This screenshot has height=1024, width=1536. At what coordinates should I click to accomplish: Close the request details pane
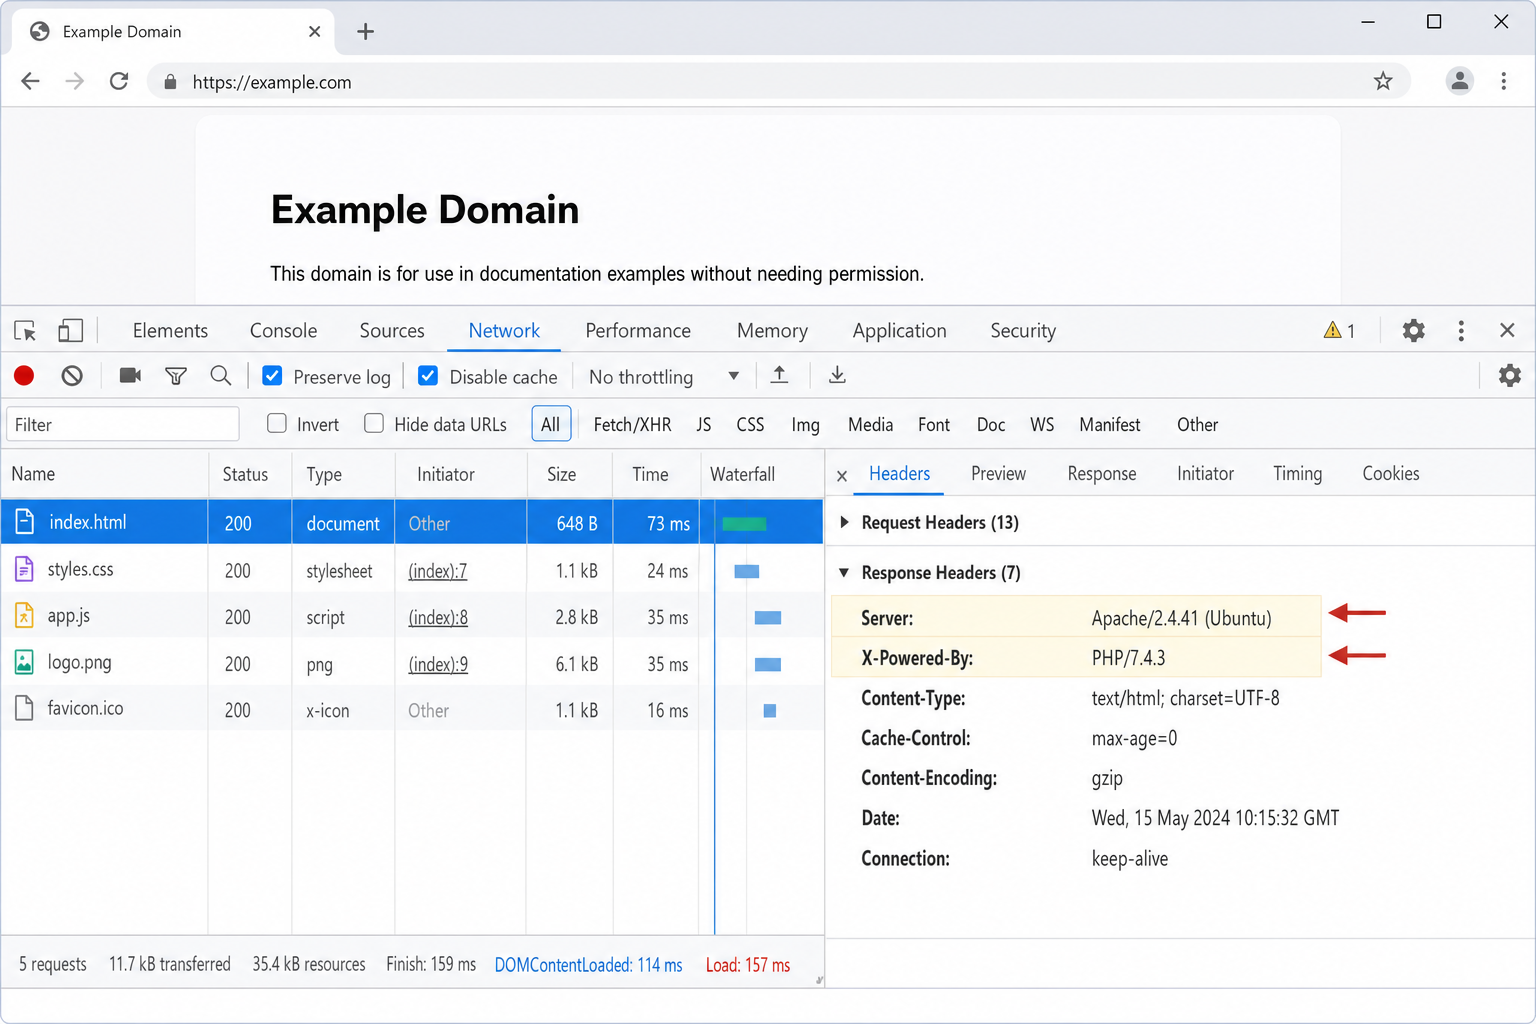tap(842, 476)
